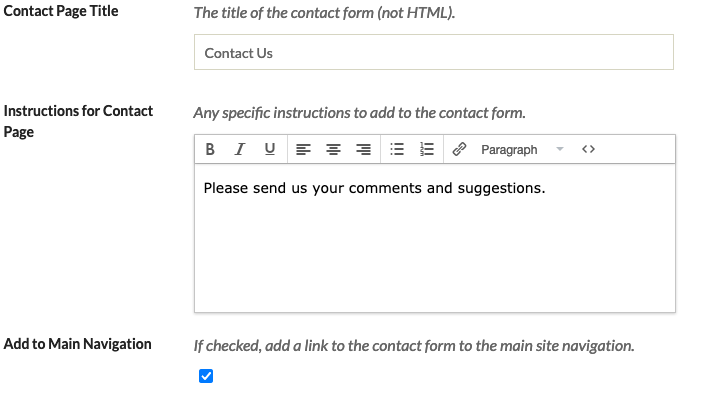Insert a bulleted list

[x=397, y=149]
